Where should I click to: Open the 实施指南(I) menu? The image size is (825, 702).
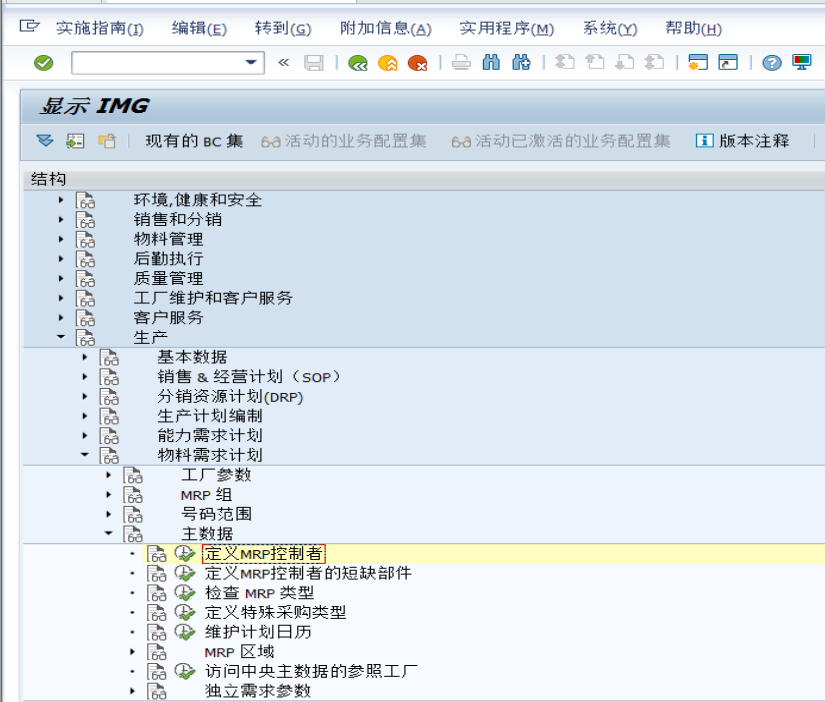(x=100, y=28)
